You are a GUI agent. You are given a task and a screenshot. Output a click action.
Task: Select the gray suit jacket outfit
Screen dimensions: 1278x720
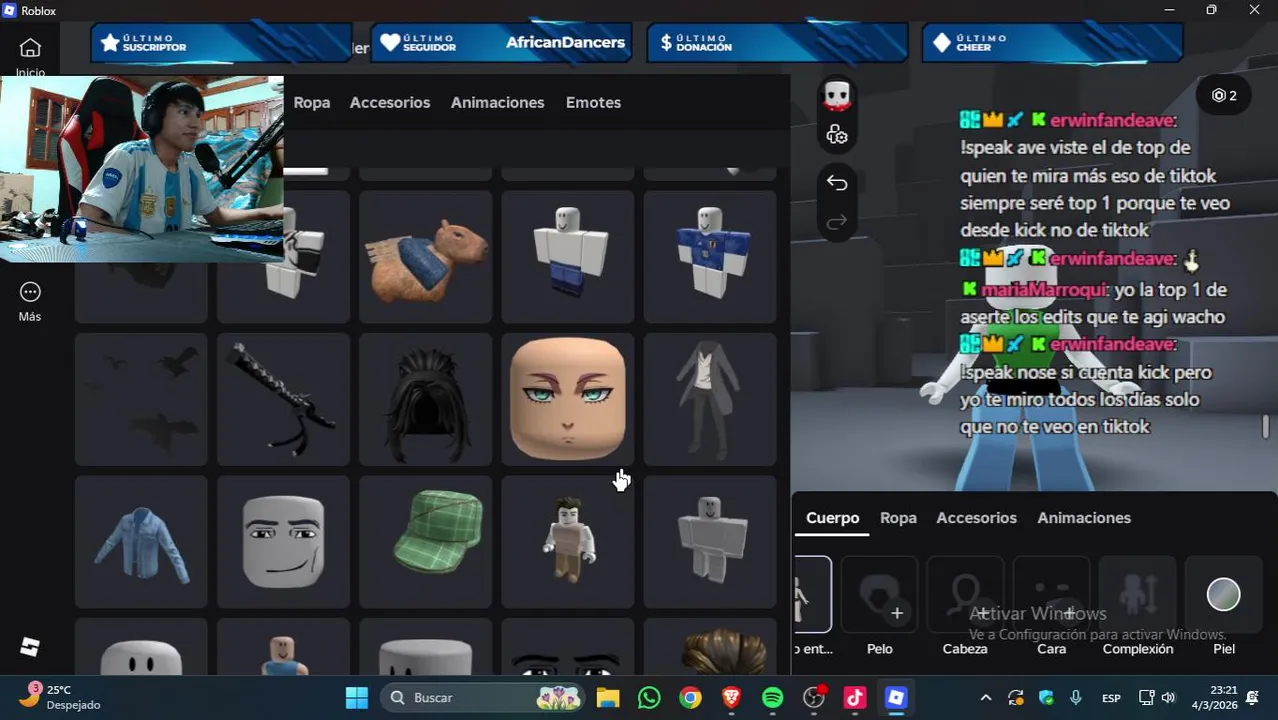(710, 399)
